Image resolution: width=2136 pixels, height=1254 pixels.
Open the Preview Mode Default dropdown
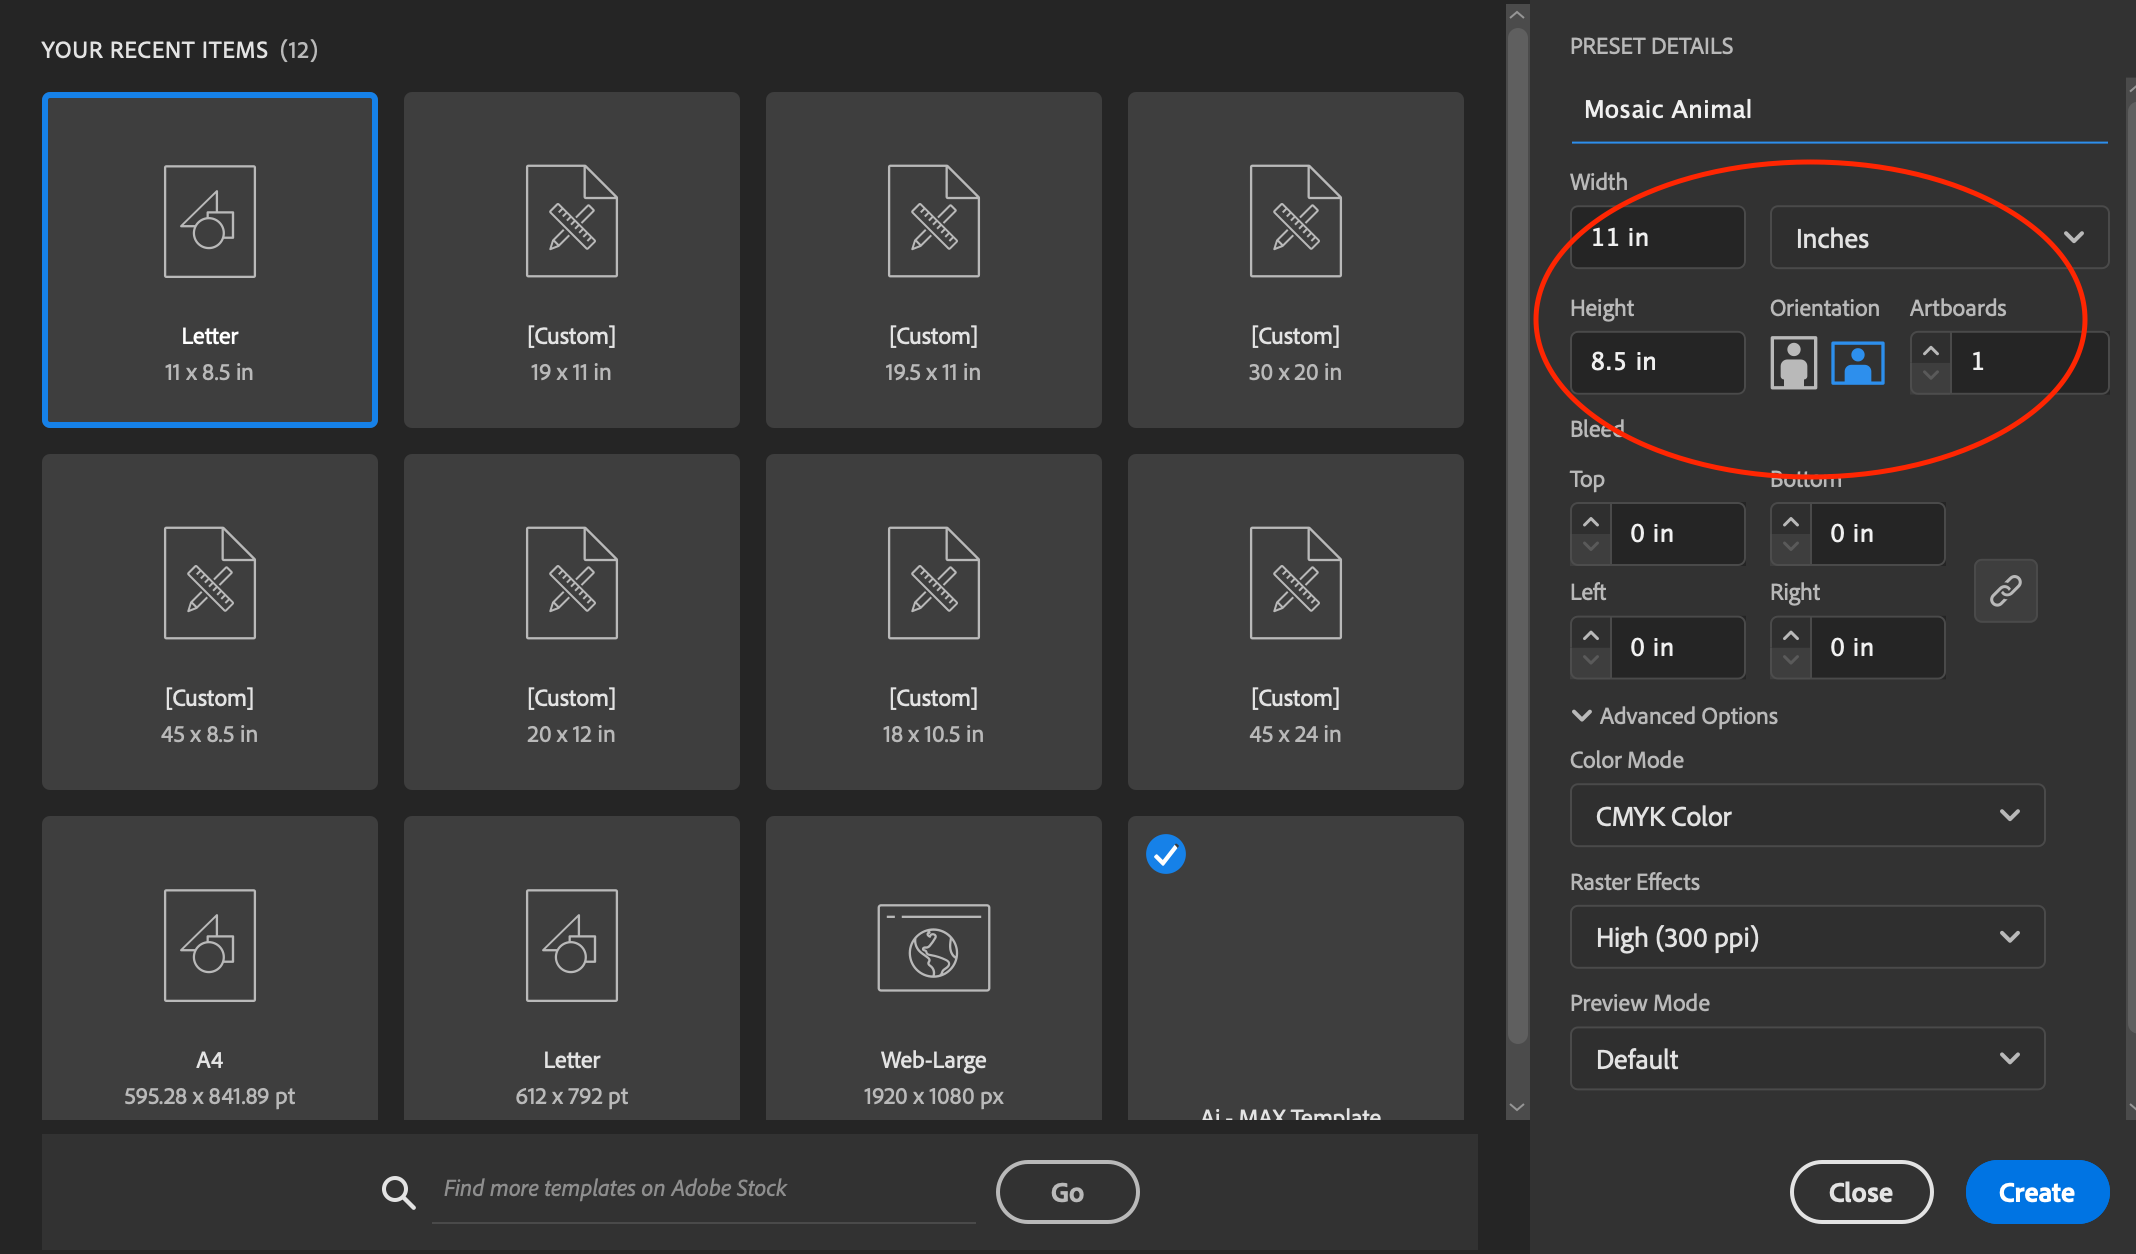click(1806, 1059)
